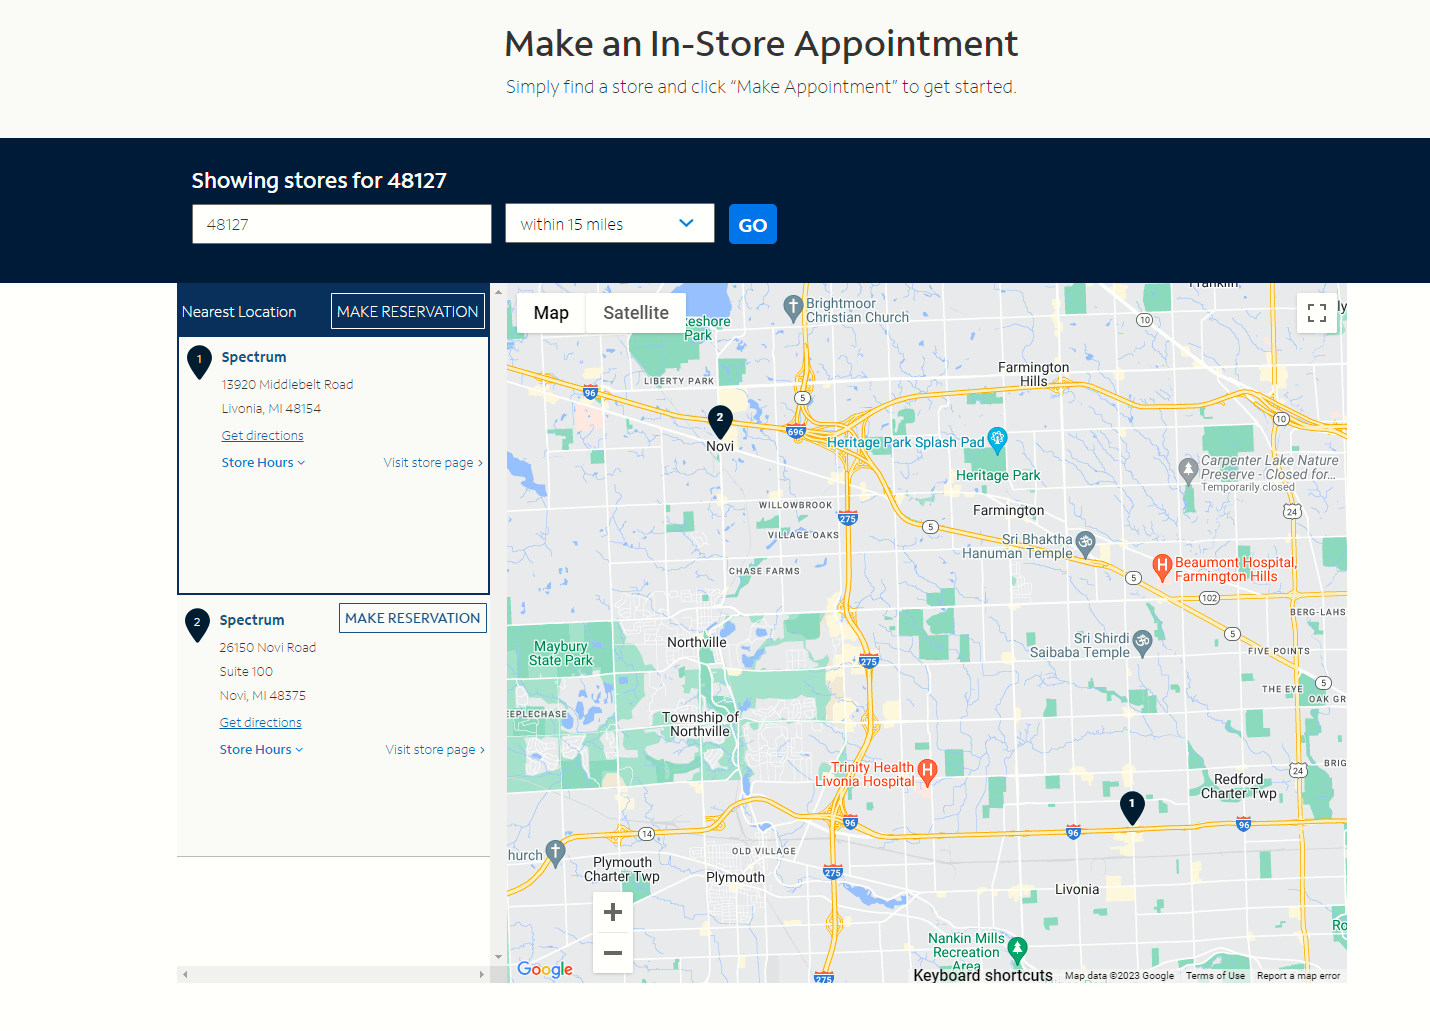The width and height of the screenshot is (1430, 1031).
Task: Click Report a map error link
Action: coord(1298,976)
